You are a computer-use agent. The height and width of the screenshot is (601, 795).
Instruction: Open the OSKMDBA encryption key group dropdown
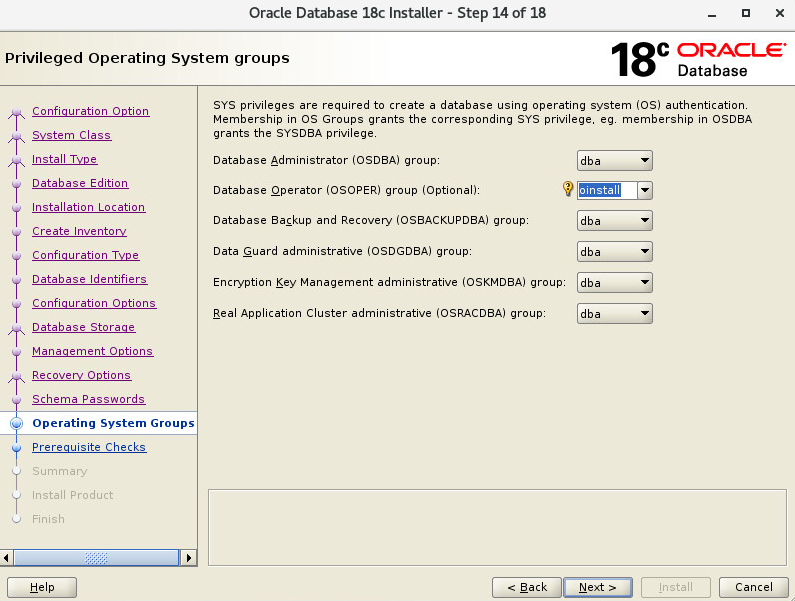(x=615, y=283)
